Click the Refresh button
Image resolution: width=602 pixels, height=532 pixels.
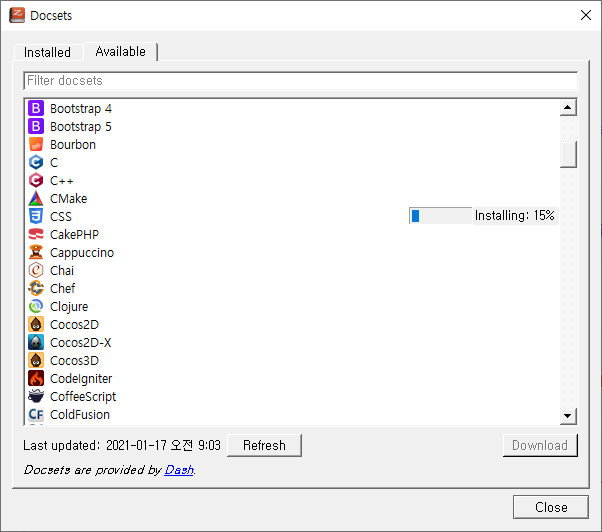[x=264, y=445]
